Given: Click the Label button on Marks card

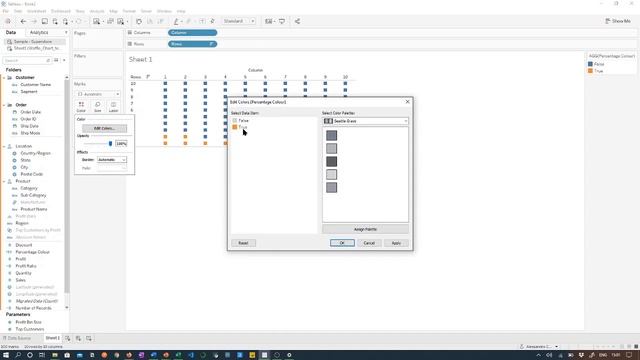Looking at the screenshot, I should [113, 107].
